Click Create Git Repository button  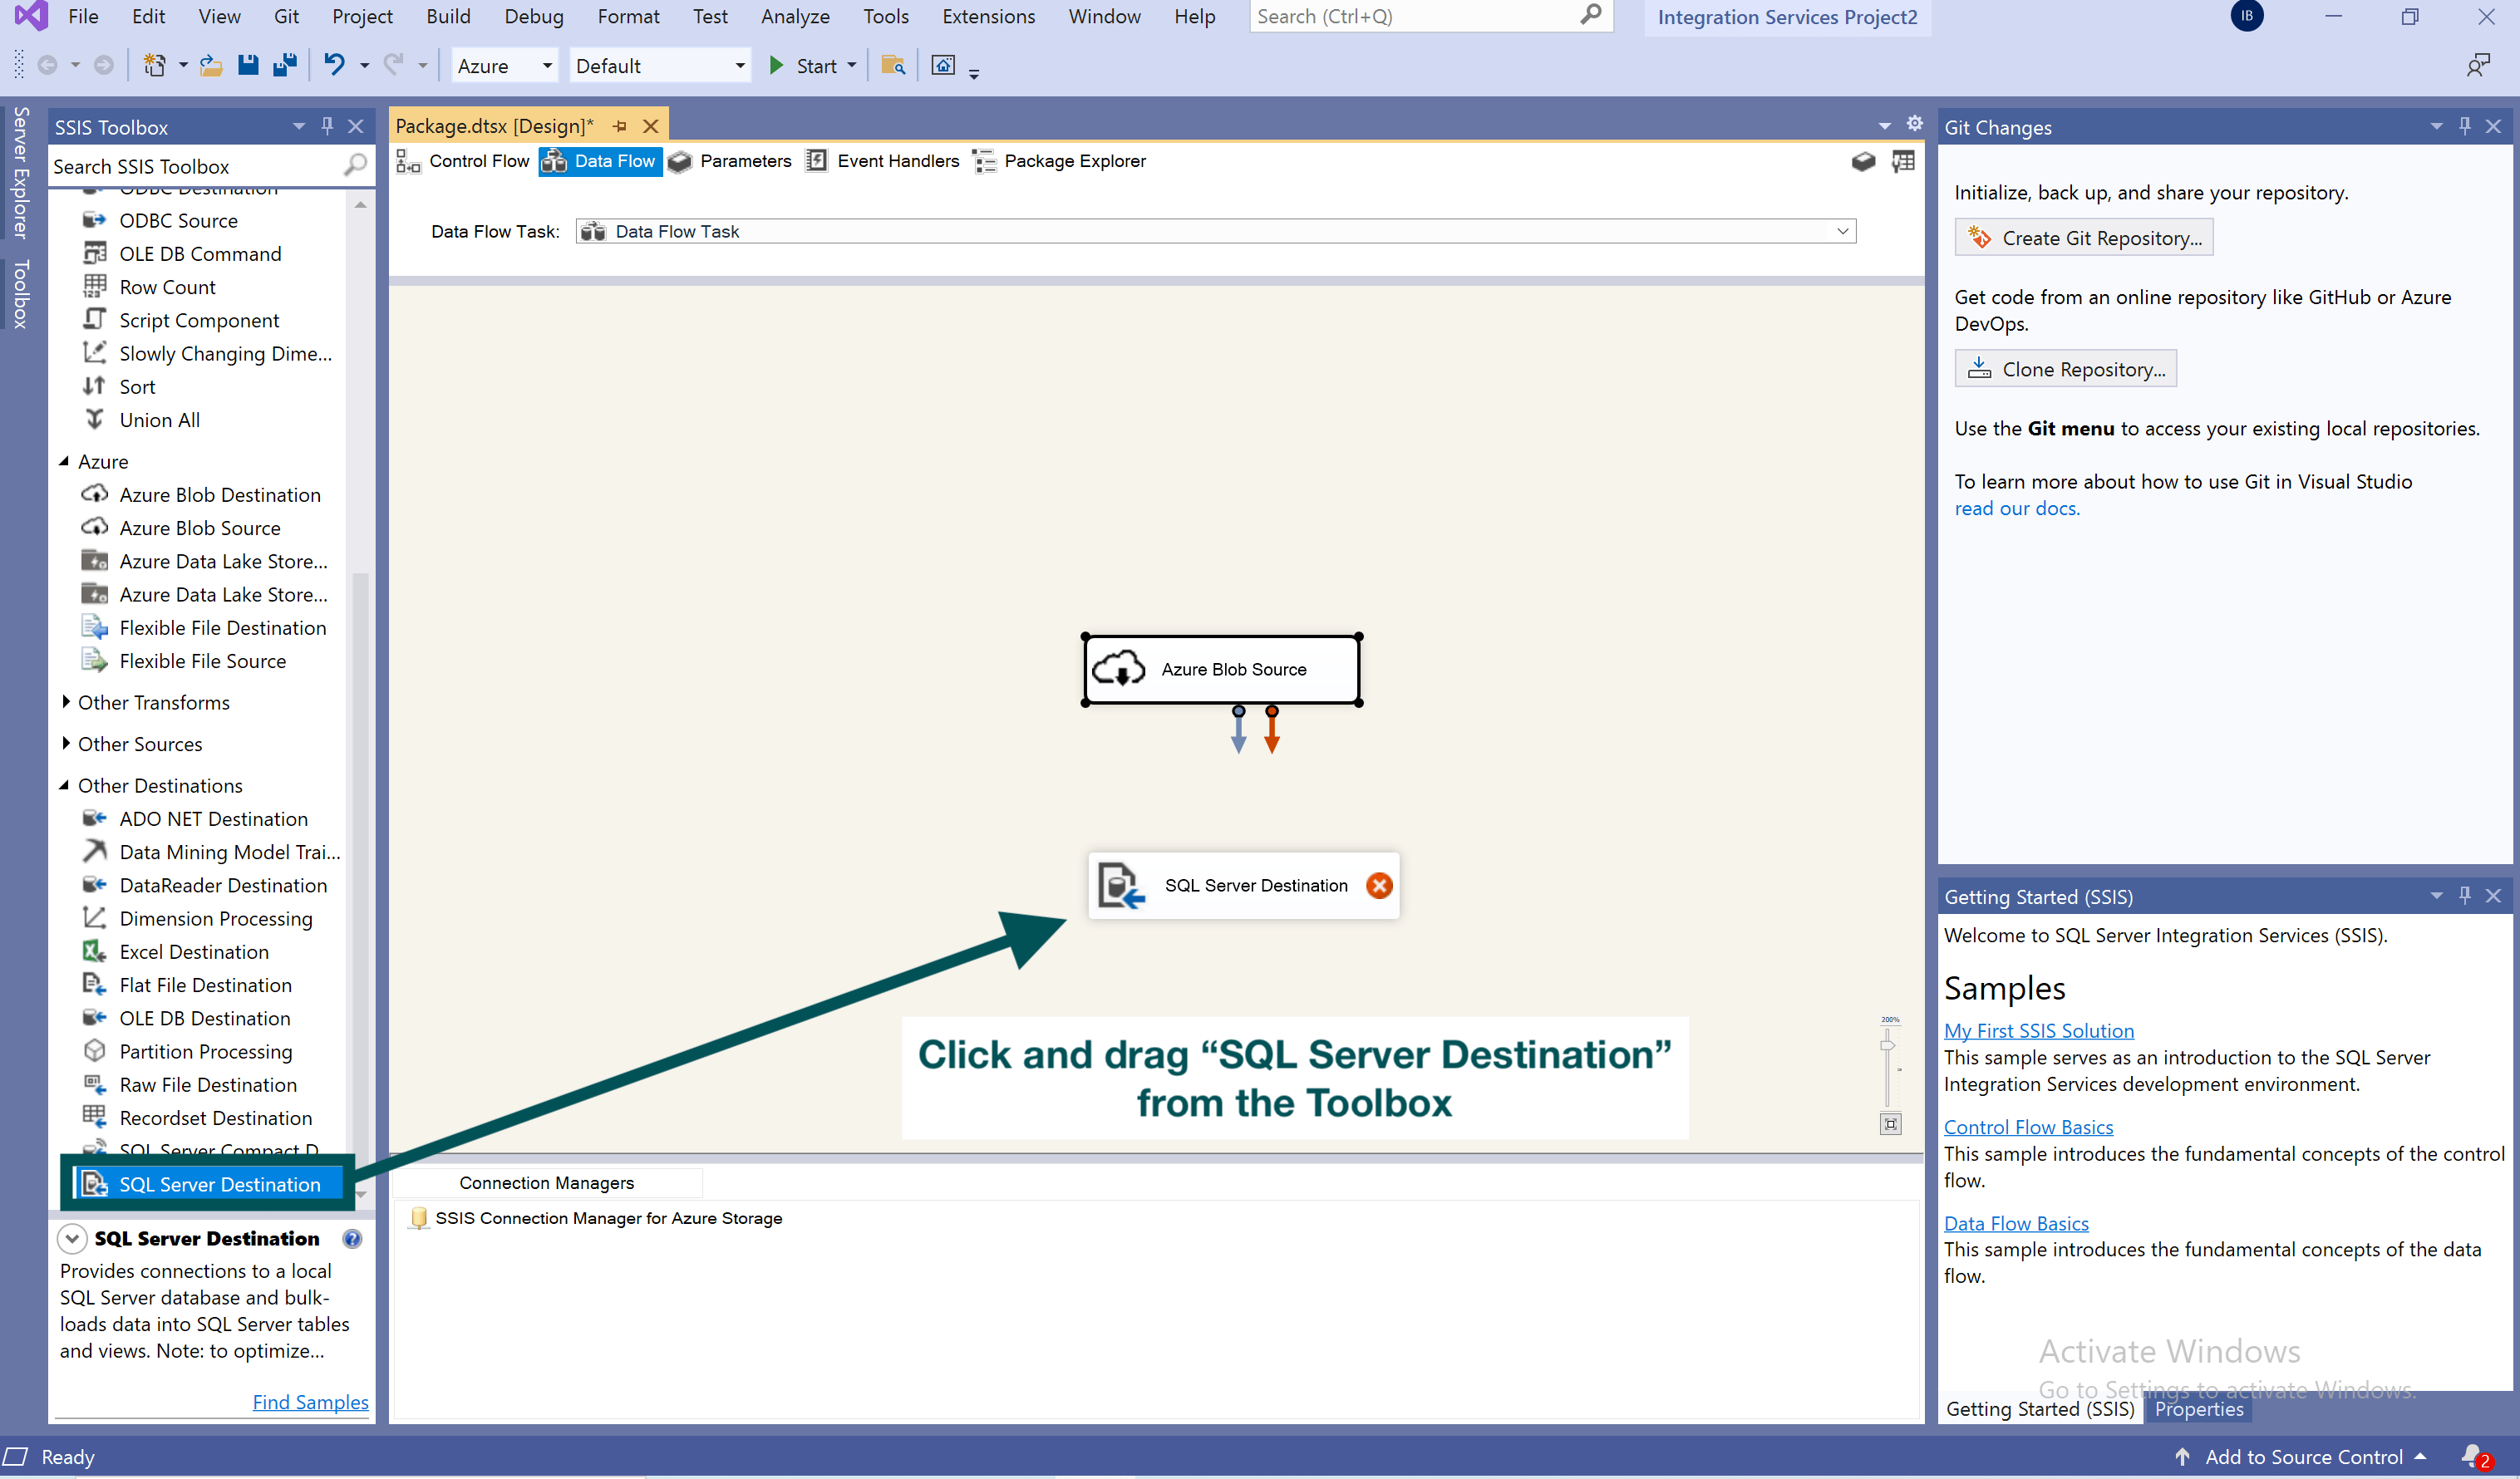[x=2083, y=238]
